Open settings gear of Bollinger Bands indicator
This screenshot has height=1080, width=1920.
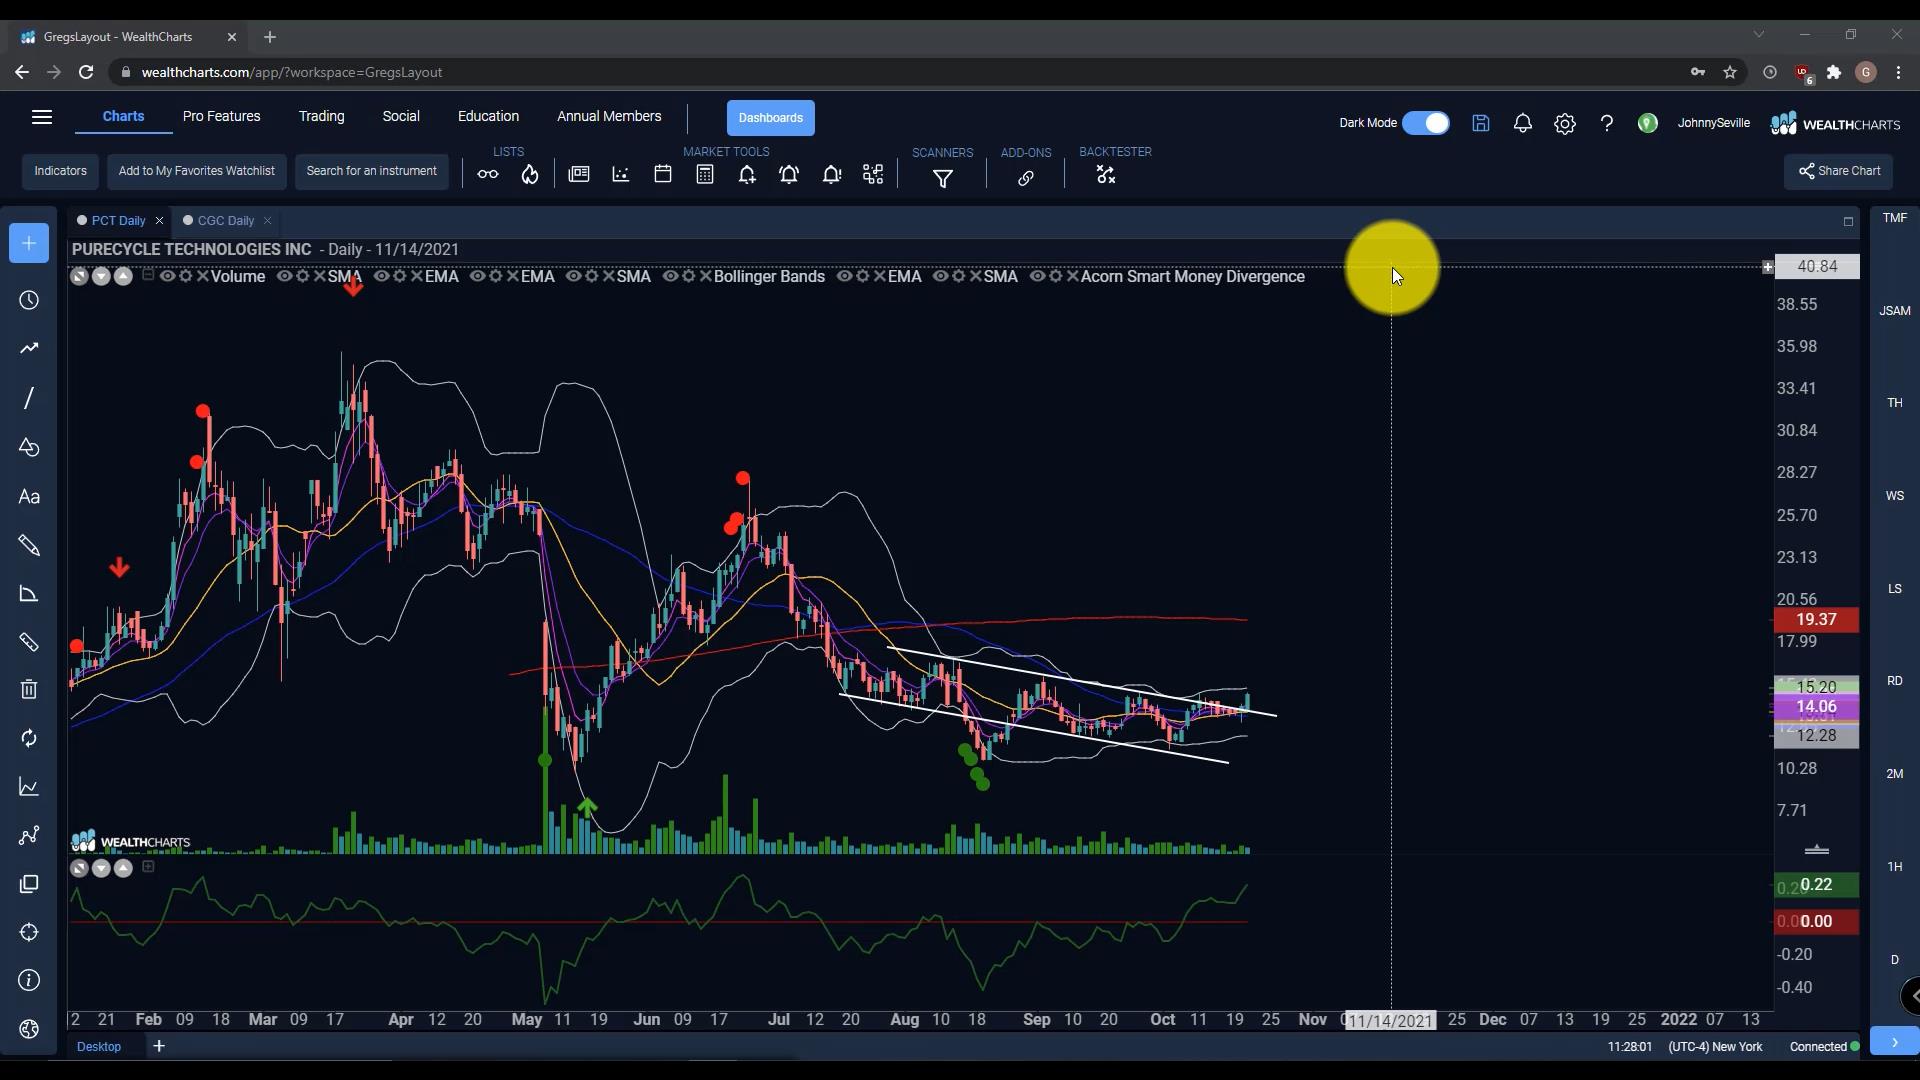pyautogui.click(x=688, y=276)
